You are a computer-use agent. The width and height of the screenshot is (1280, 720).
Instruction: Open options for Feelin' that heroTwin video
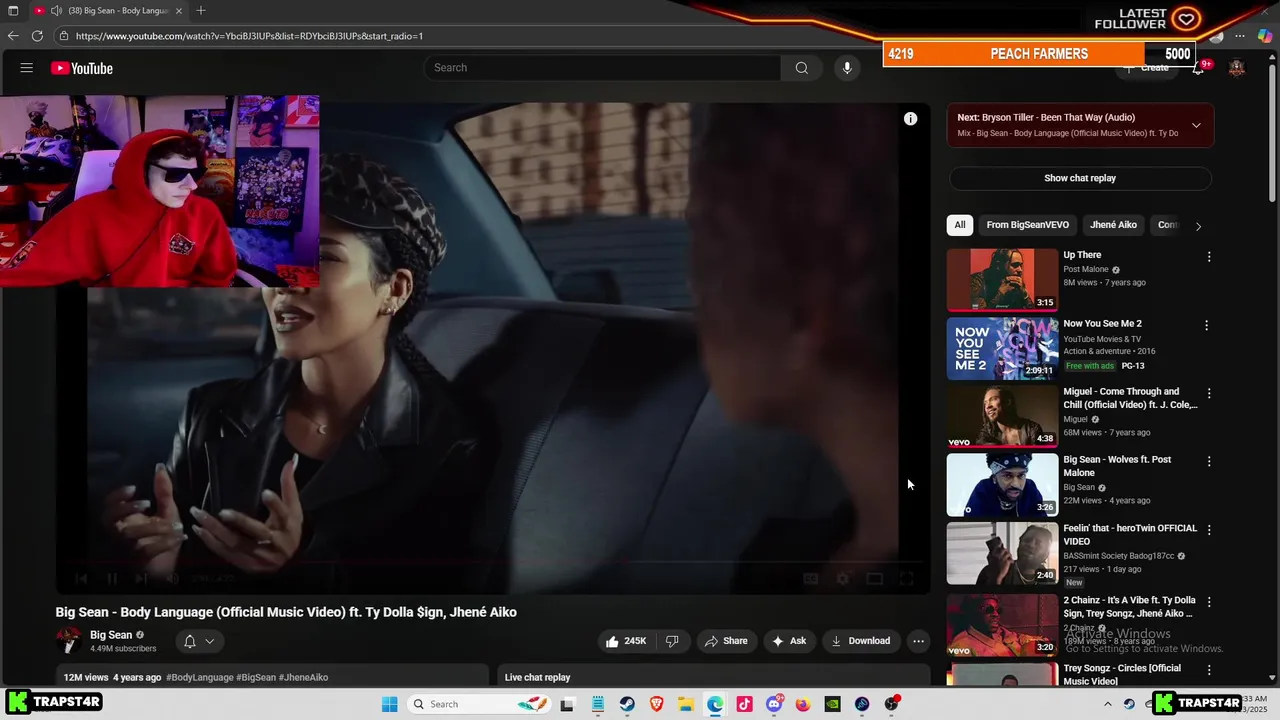click(1209, 529)
